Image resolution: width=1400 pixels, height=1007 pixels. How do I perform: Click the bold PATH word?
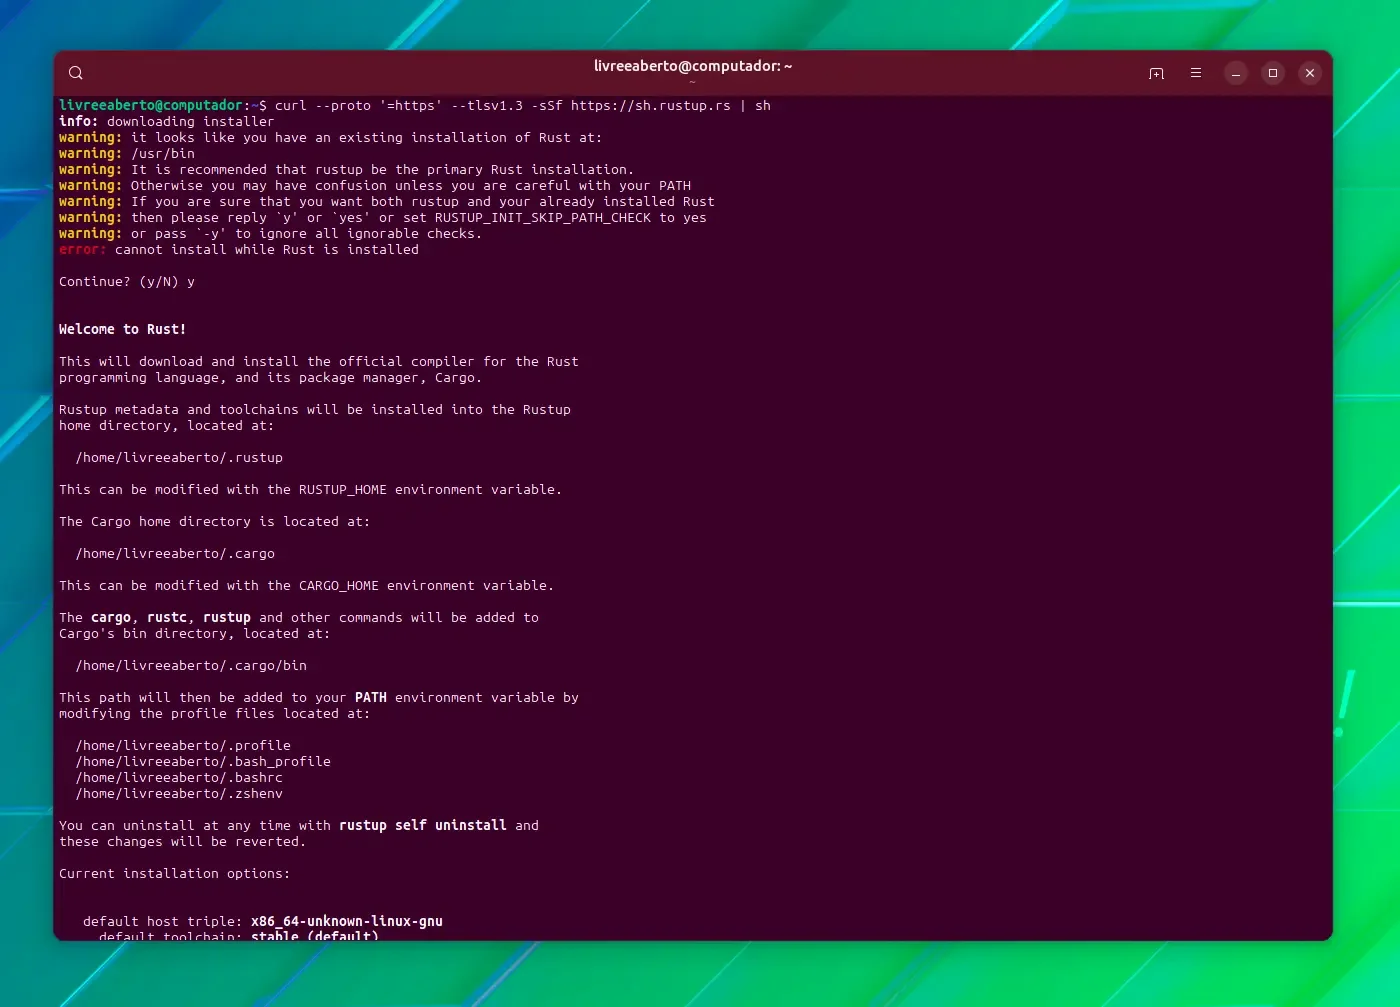[371, 698]
